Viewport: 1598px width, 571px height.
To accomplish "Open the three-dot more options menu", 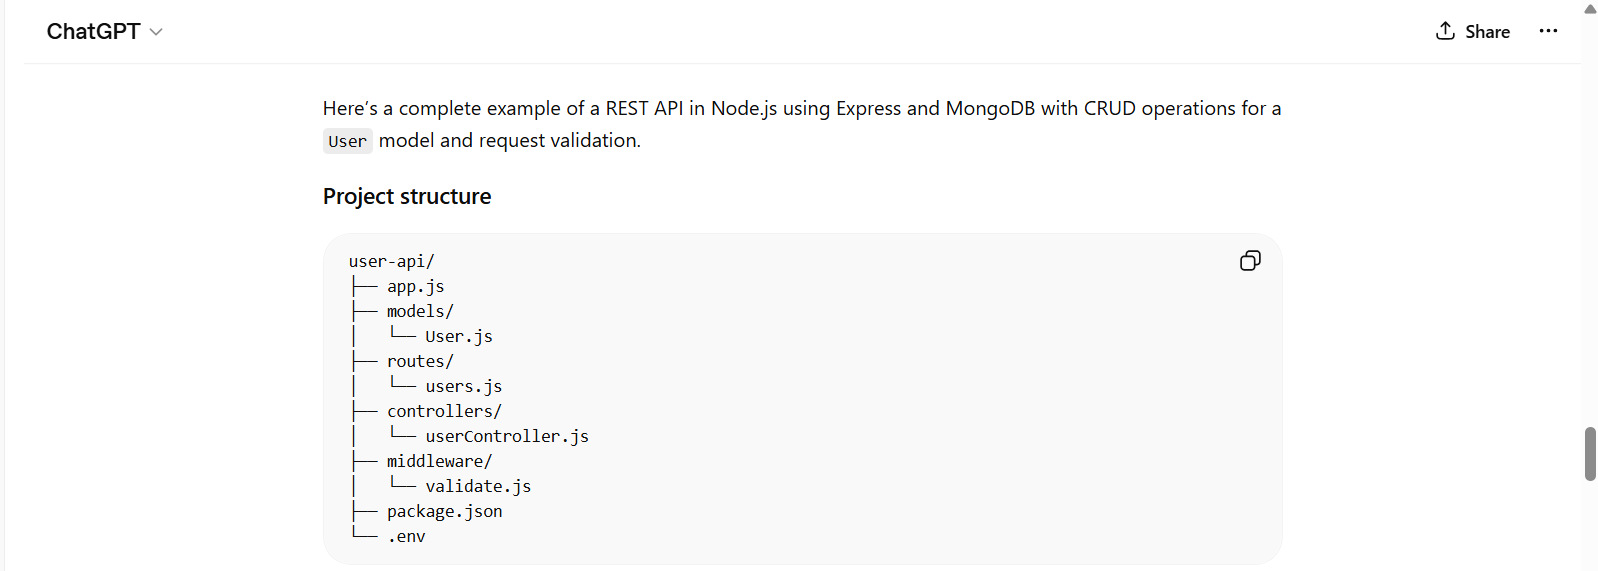I will coord(1548,31).
